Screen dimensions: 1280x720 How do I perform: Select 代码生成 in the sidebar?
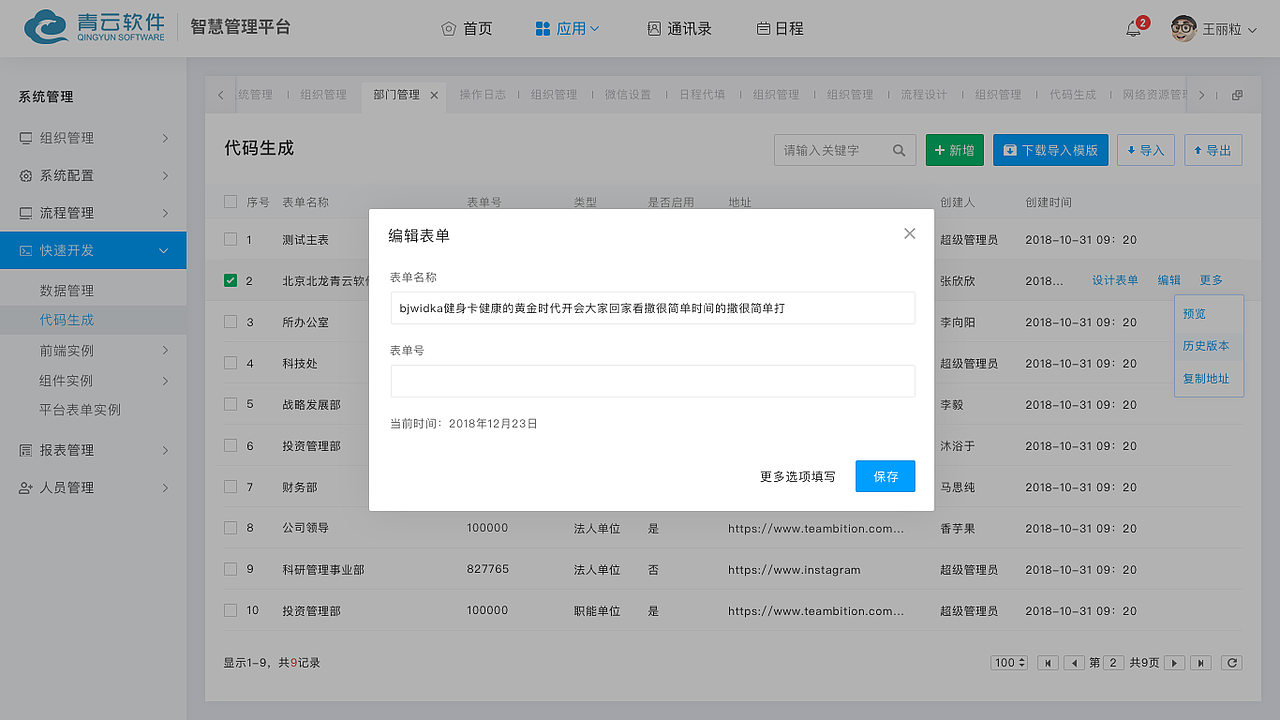pyautogui.click(x=93, y=320)
